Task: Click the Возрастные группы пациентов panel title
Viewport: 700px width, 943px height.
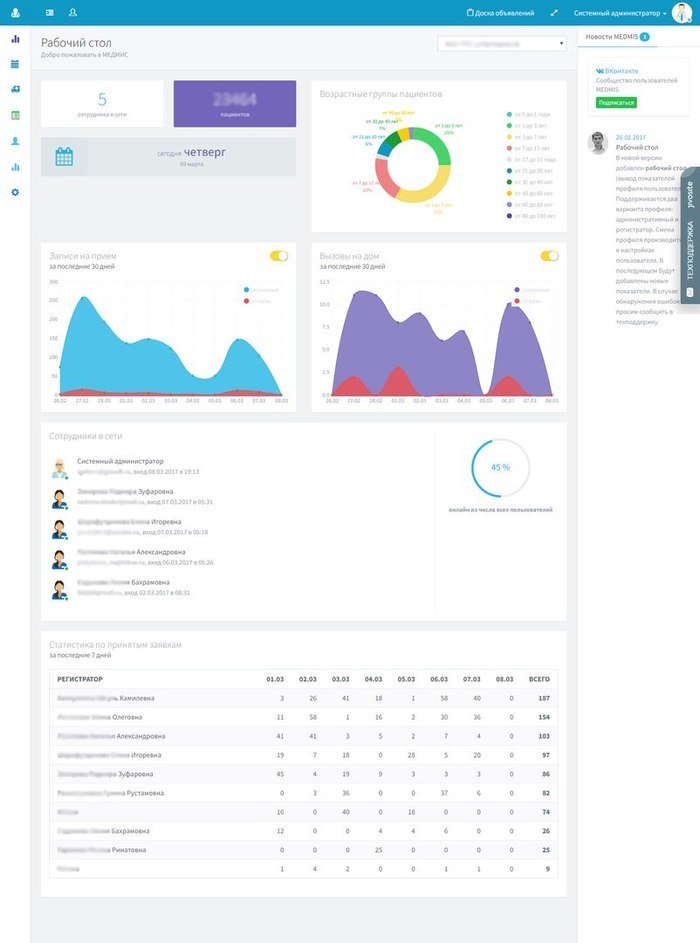Action: [x=381, y=94]
